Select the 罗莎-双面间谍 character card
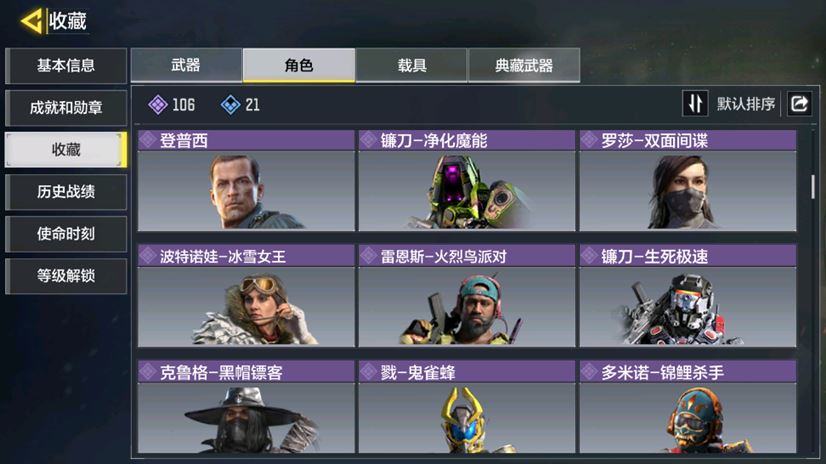This screenshot has height=464, width=826. pyautogui.click(x=688, y=181)
